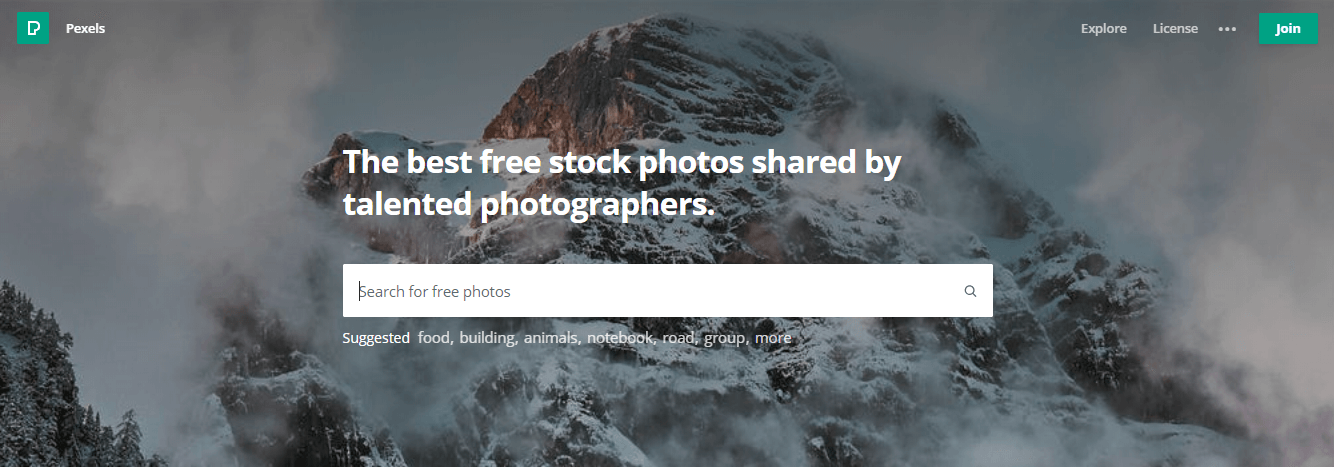Click the 'talented photographers.' headline line
Viewport: 1334px width, 467px height.
[x=530, y=204]
